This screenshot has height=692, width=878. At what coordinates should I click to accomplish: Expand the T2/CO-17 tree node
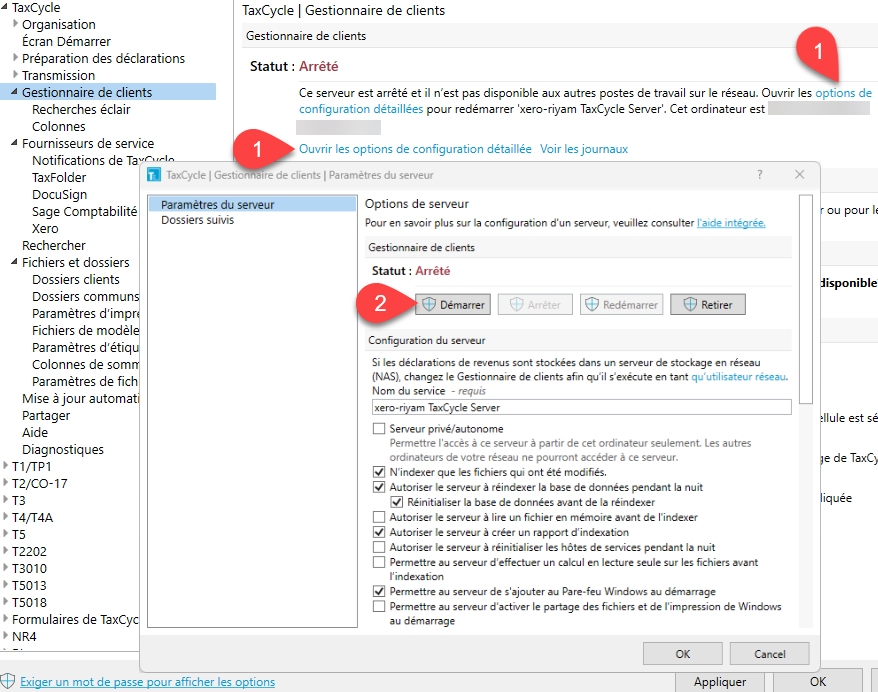click(x=5, y=483)
